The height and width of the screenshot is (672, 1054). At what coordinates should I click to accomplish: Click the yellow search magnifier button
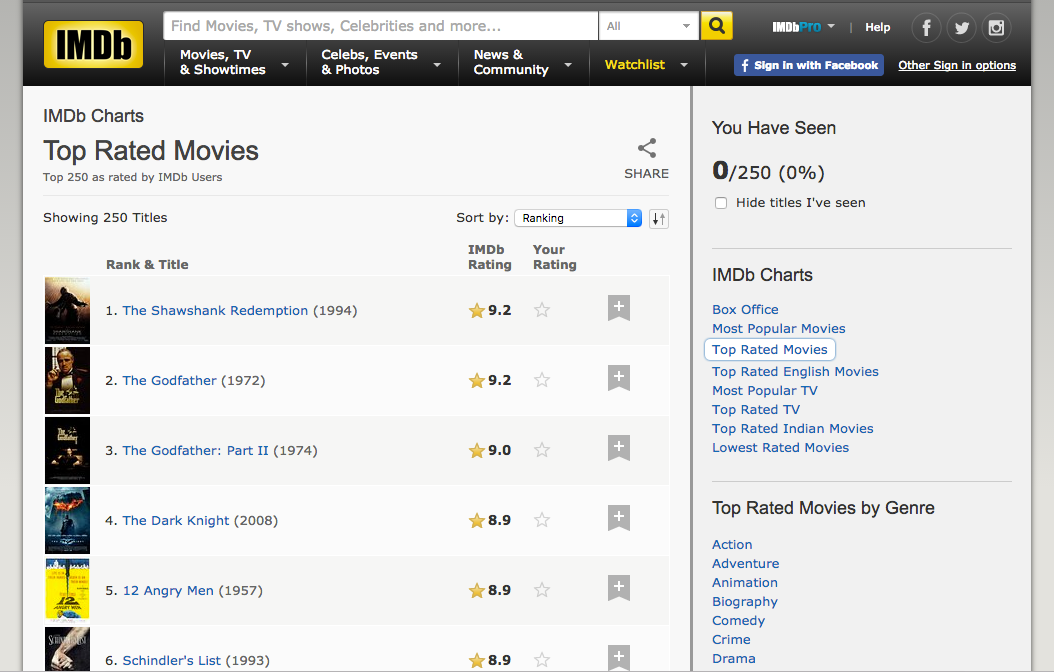(x=717, y=26)
